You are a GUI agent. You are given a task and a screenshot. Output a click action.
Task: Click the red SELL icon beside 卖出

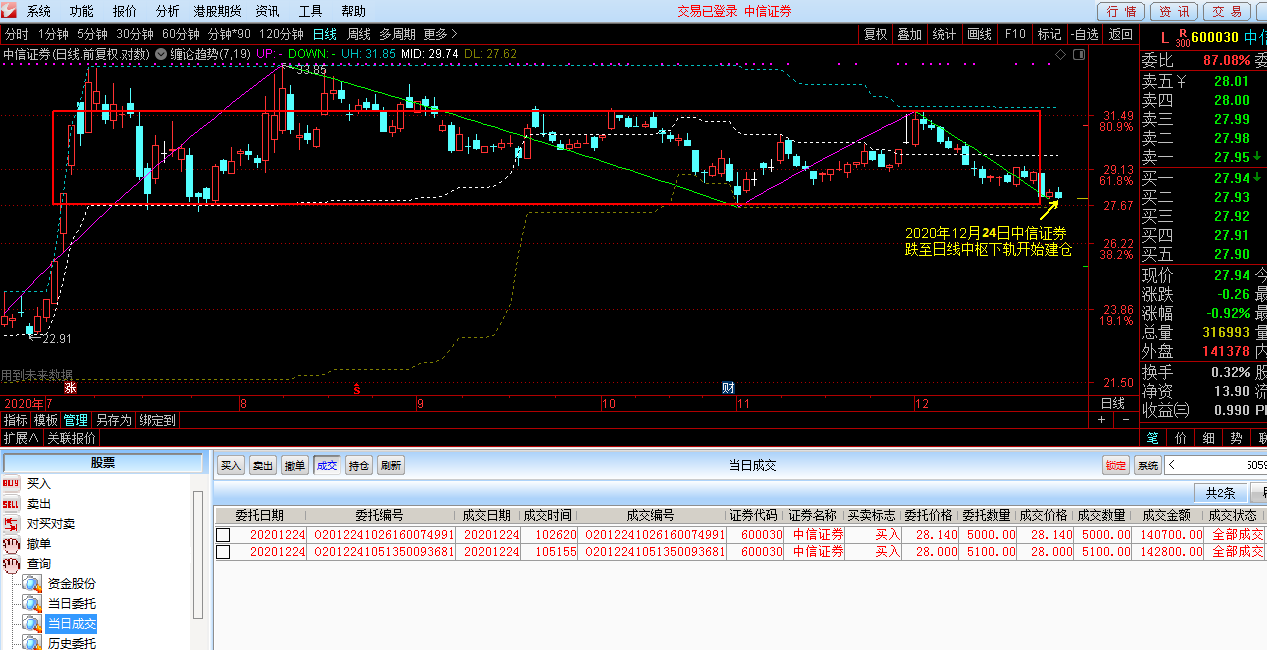pos(11,504)
